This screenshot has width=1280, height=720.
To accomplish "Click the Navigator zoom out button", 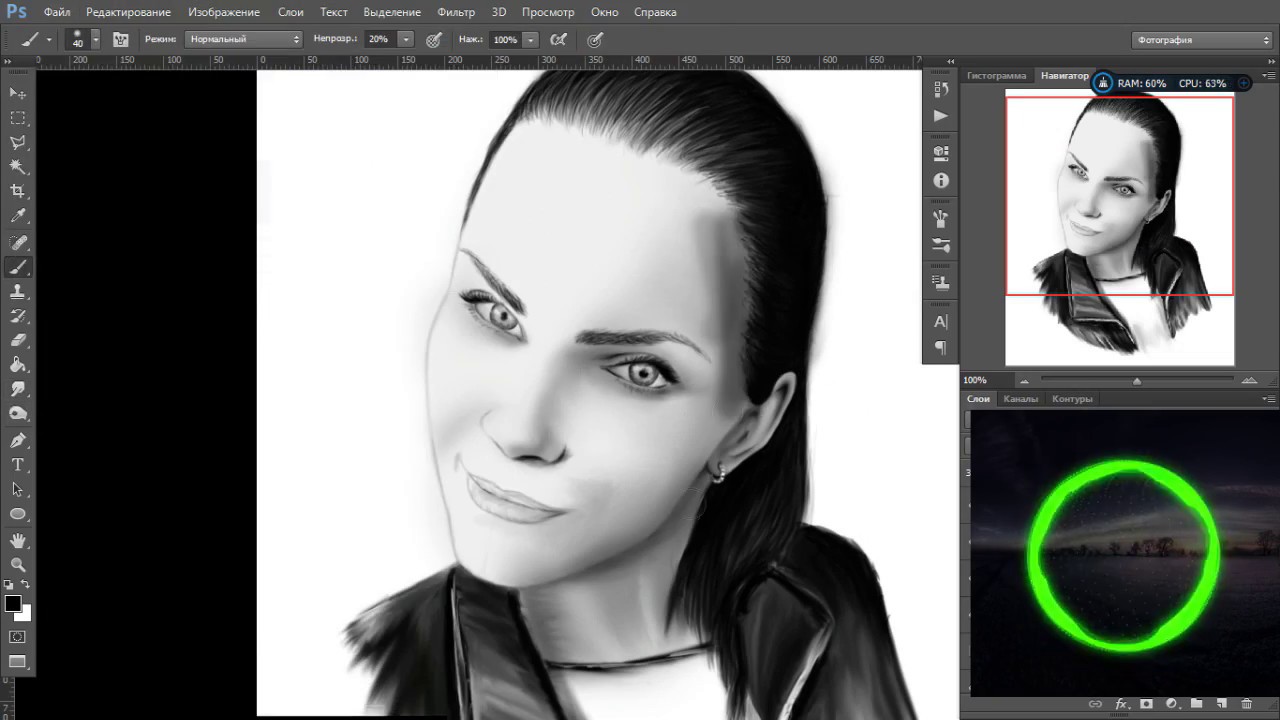I will 1024,381.
